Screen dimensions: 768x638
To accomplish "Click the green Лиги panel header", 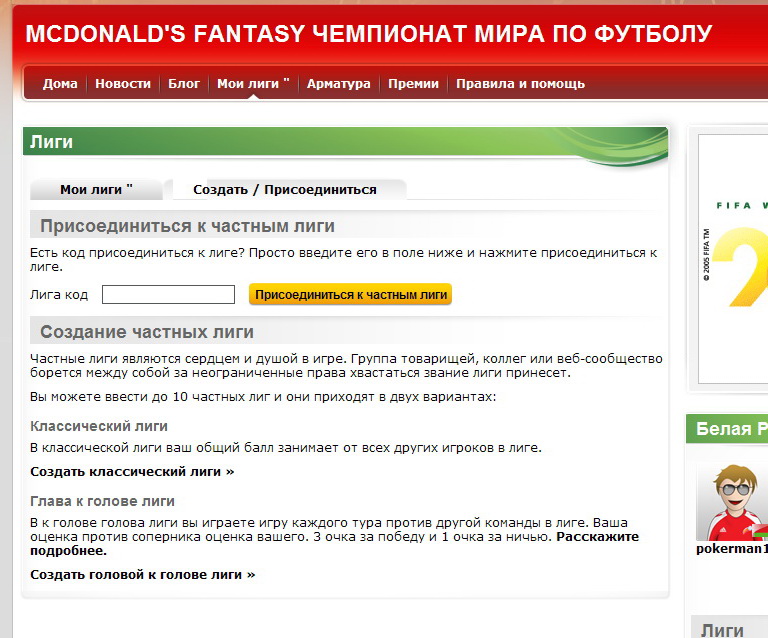I will click(345, 142).
